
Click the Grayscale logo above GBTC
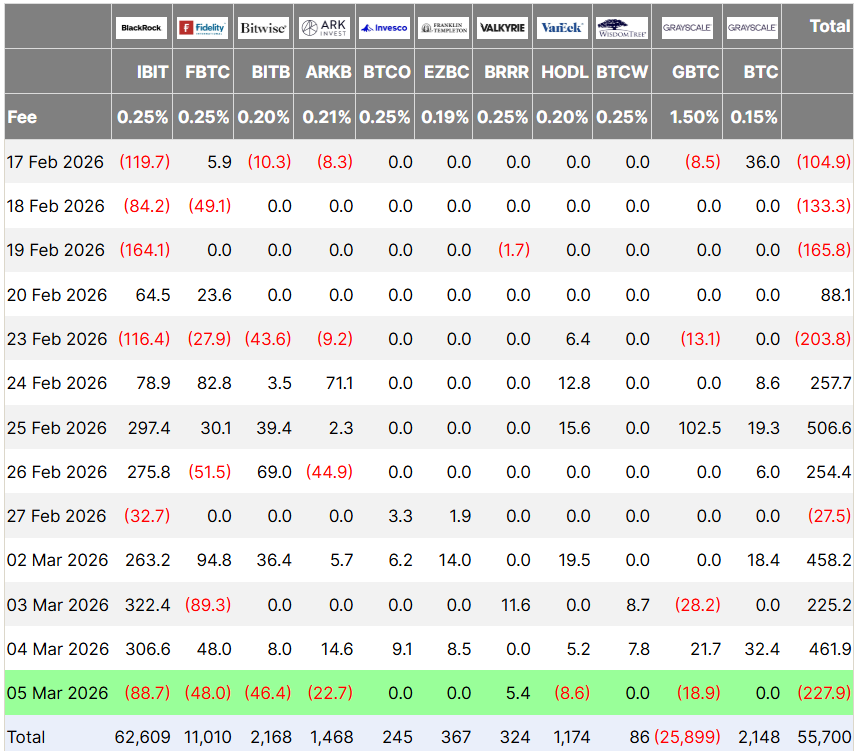coord(687,28)
